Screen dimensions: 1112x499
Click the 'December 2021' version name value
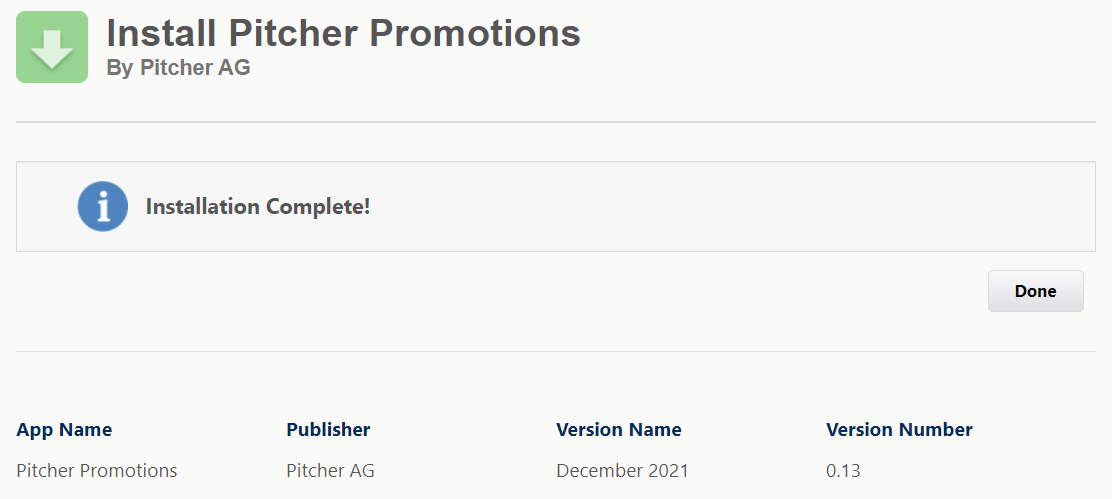[x=622, y=470]
